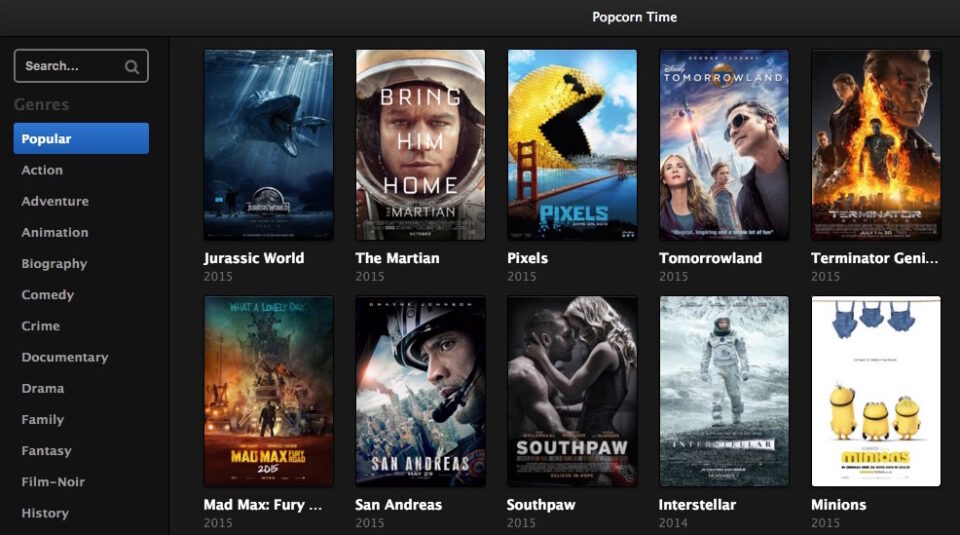Open the Tomorrowland poster
This screenshot has height=535, width=960.
coord(724,145)
